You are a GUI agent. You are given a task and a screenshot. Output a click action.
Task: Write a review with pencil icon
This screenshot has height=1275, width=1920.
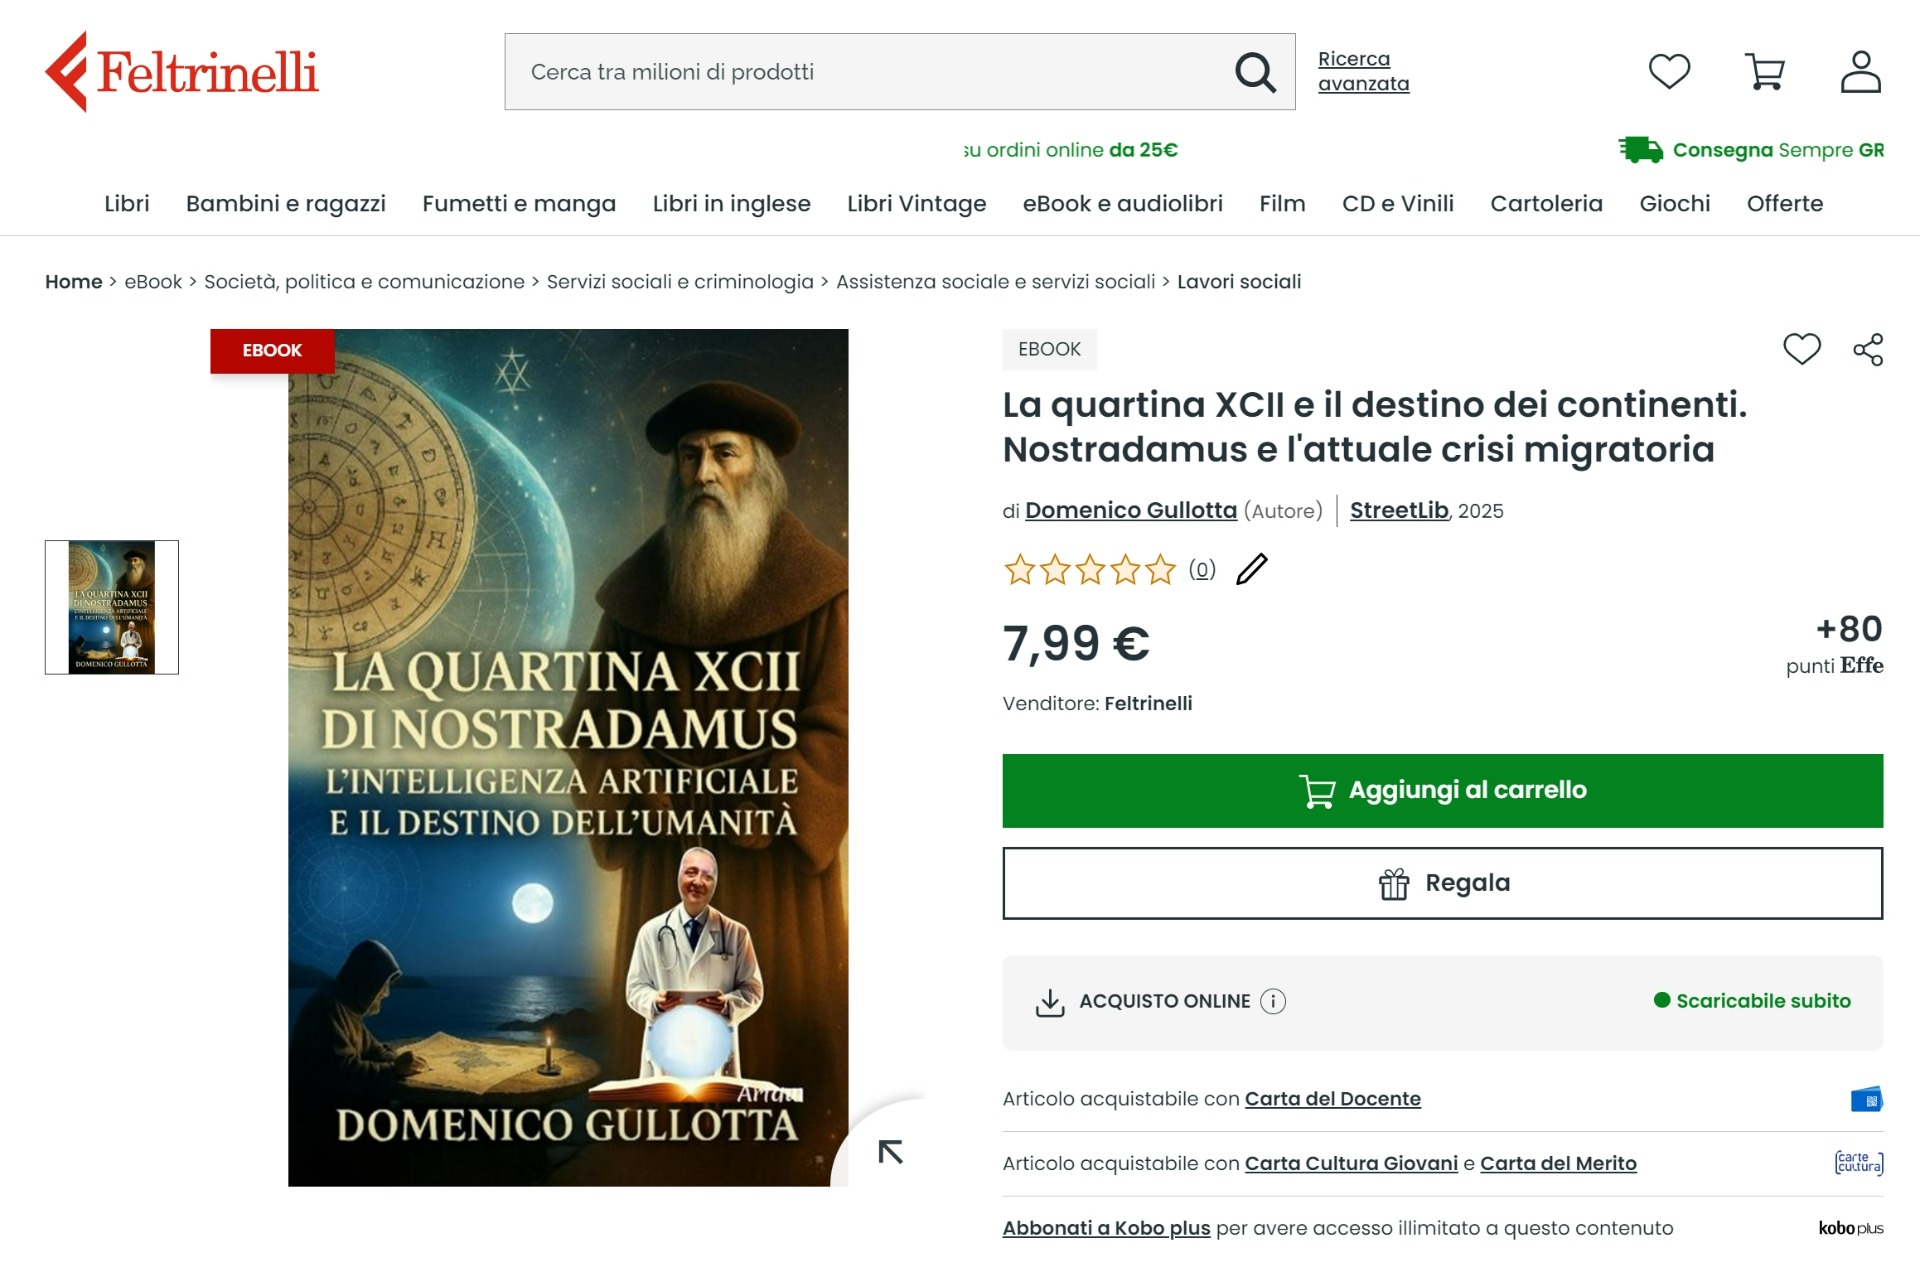pyautogui.click(x=1252, y=569)
